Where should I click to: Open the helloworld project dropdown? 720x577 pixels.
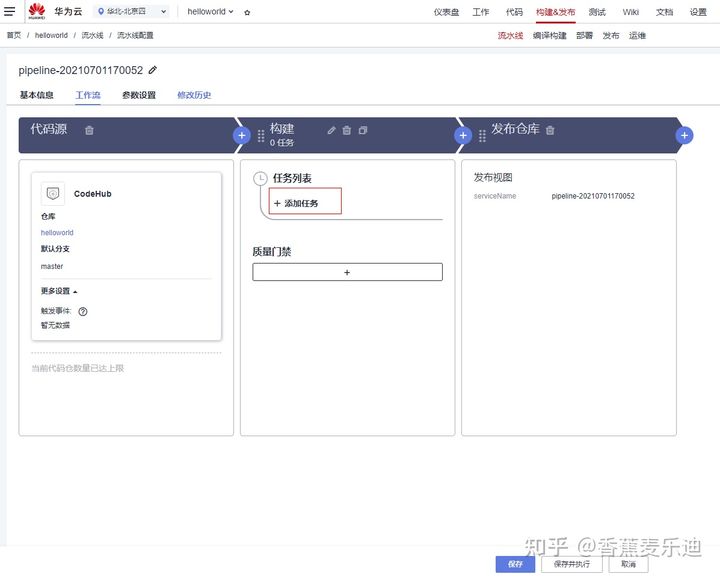[210, 11]
